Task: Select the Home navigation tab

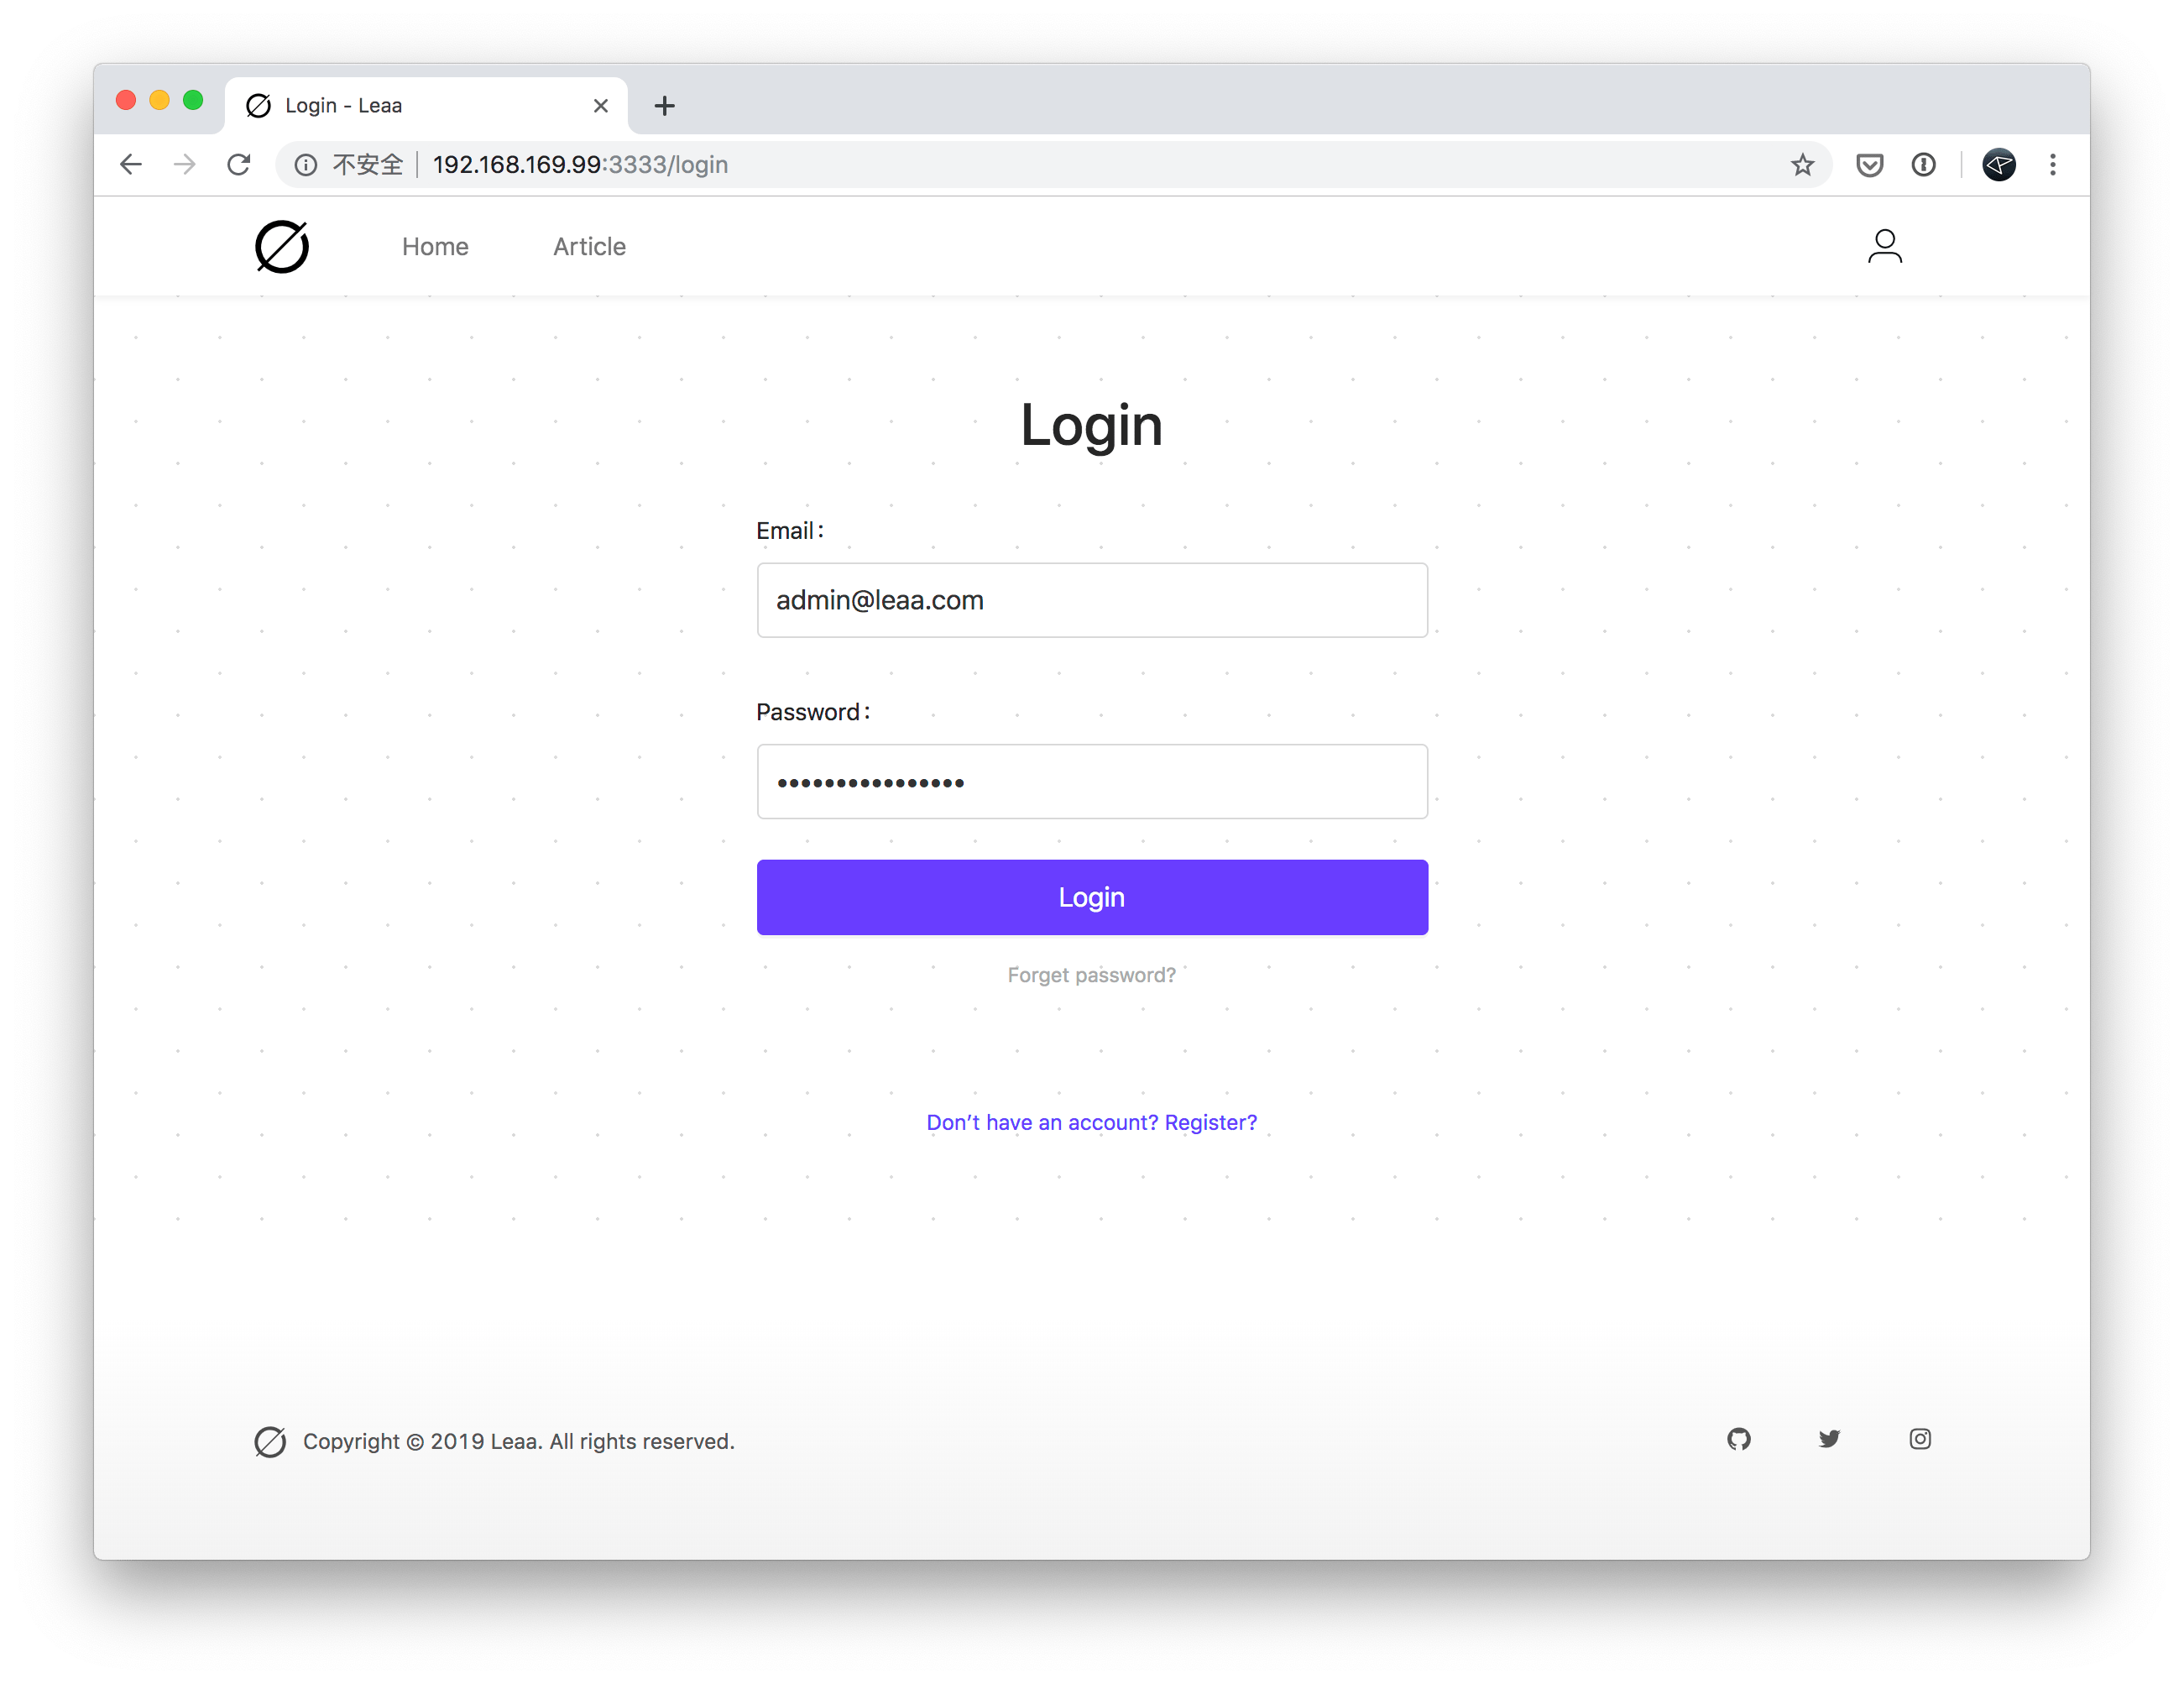Action: 435,248
